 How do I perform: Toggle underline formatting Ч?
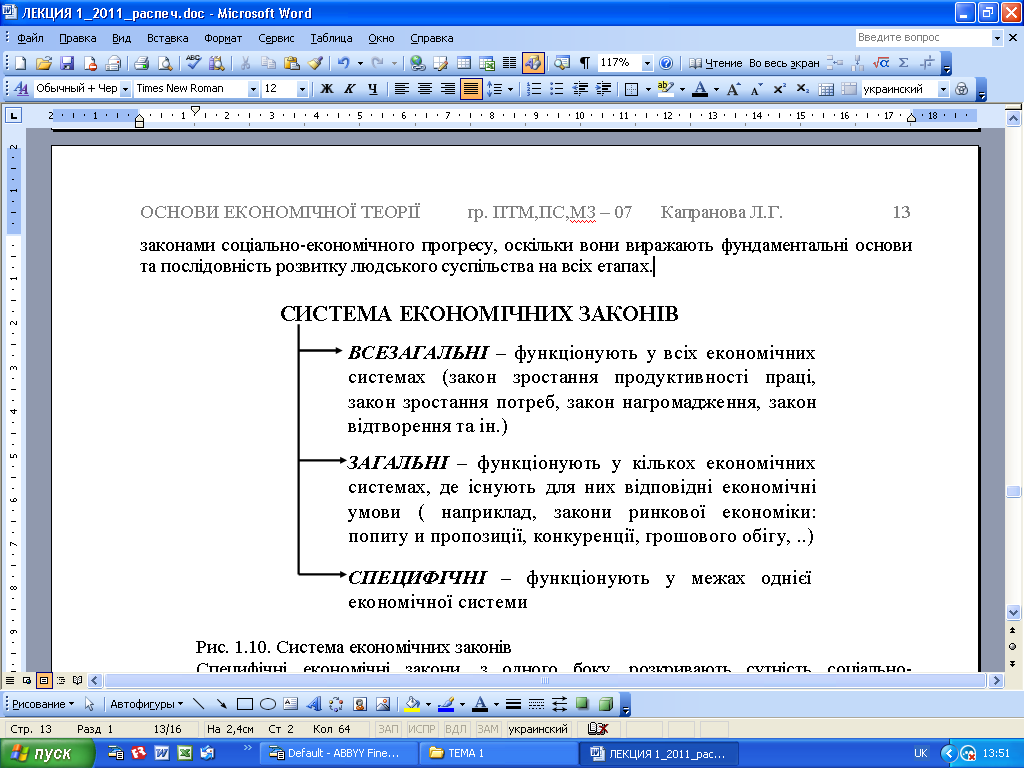pos(372,89)
